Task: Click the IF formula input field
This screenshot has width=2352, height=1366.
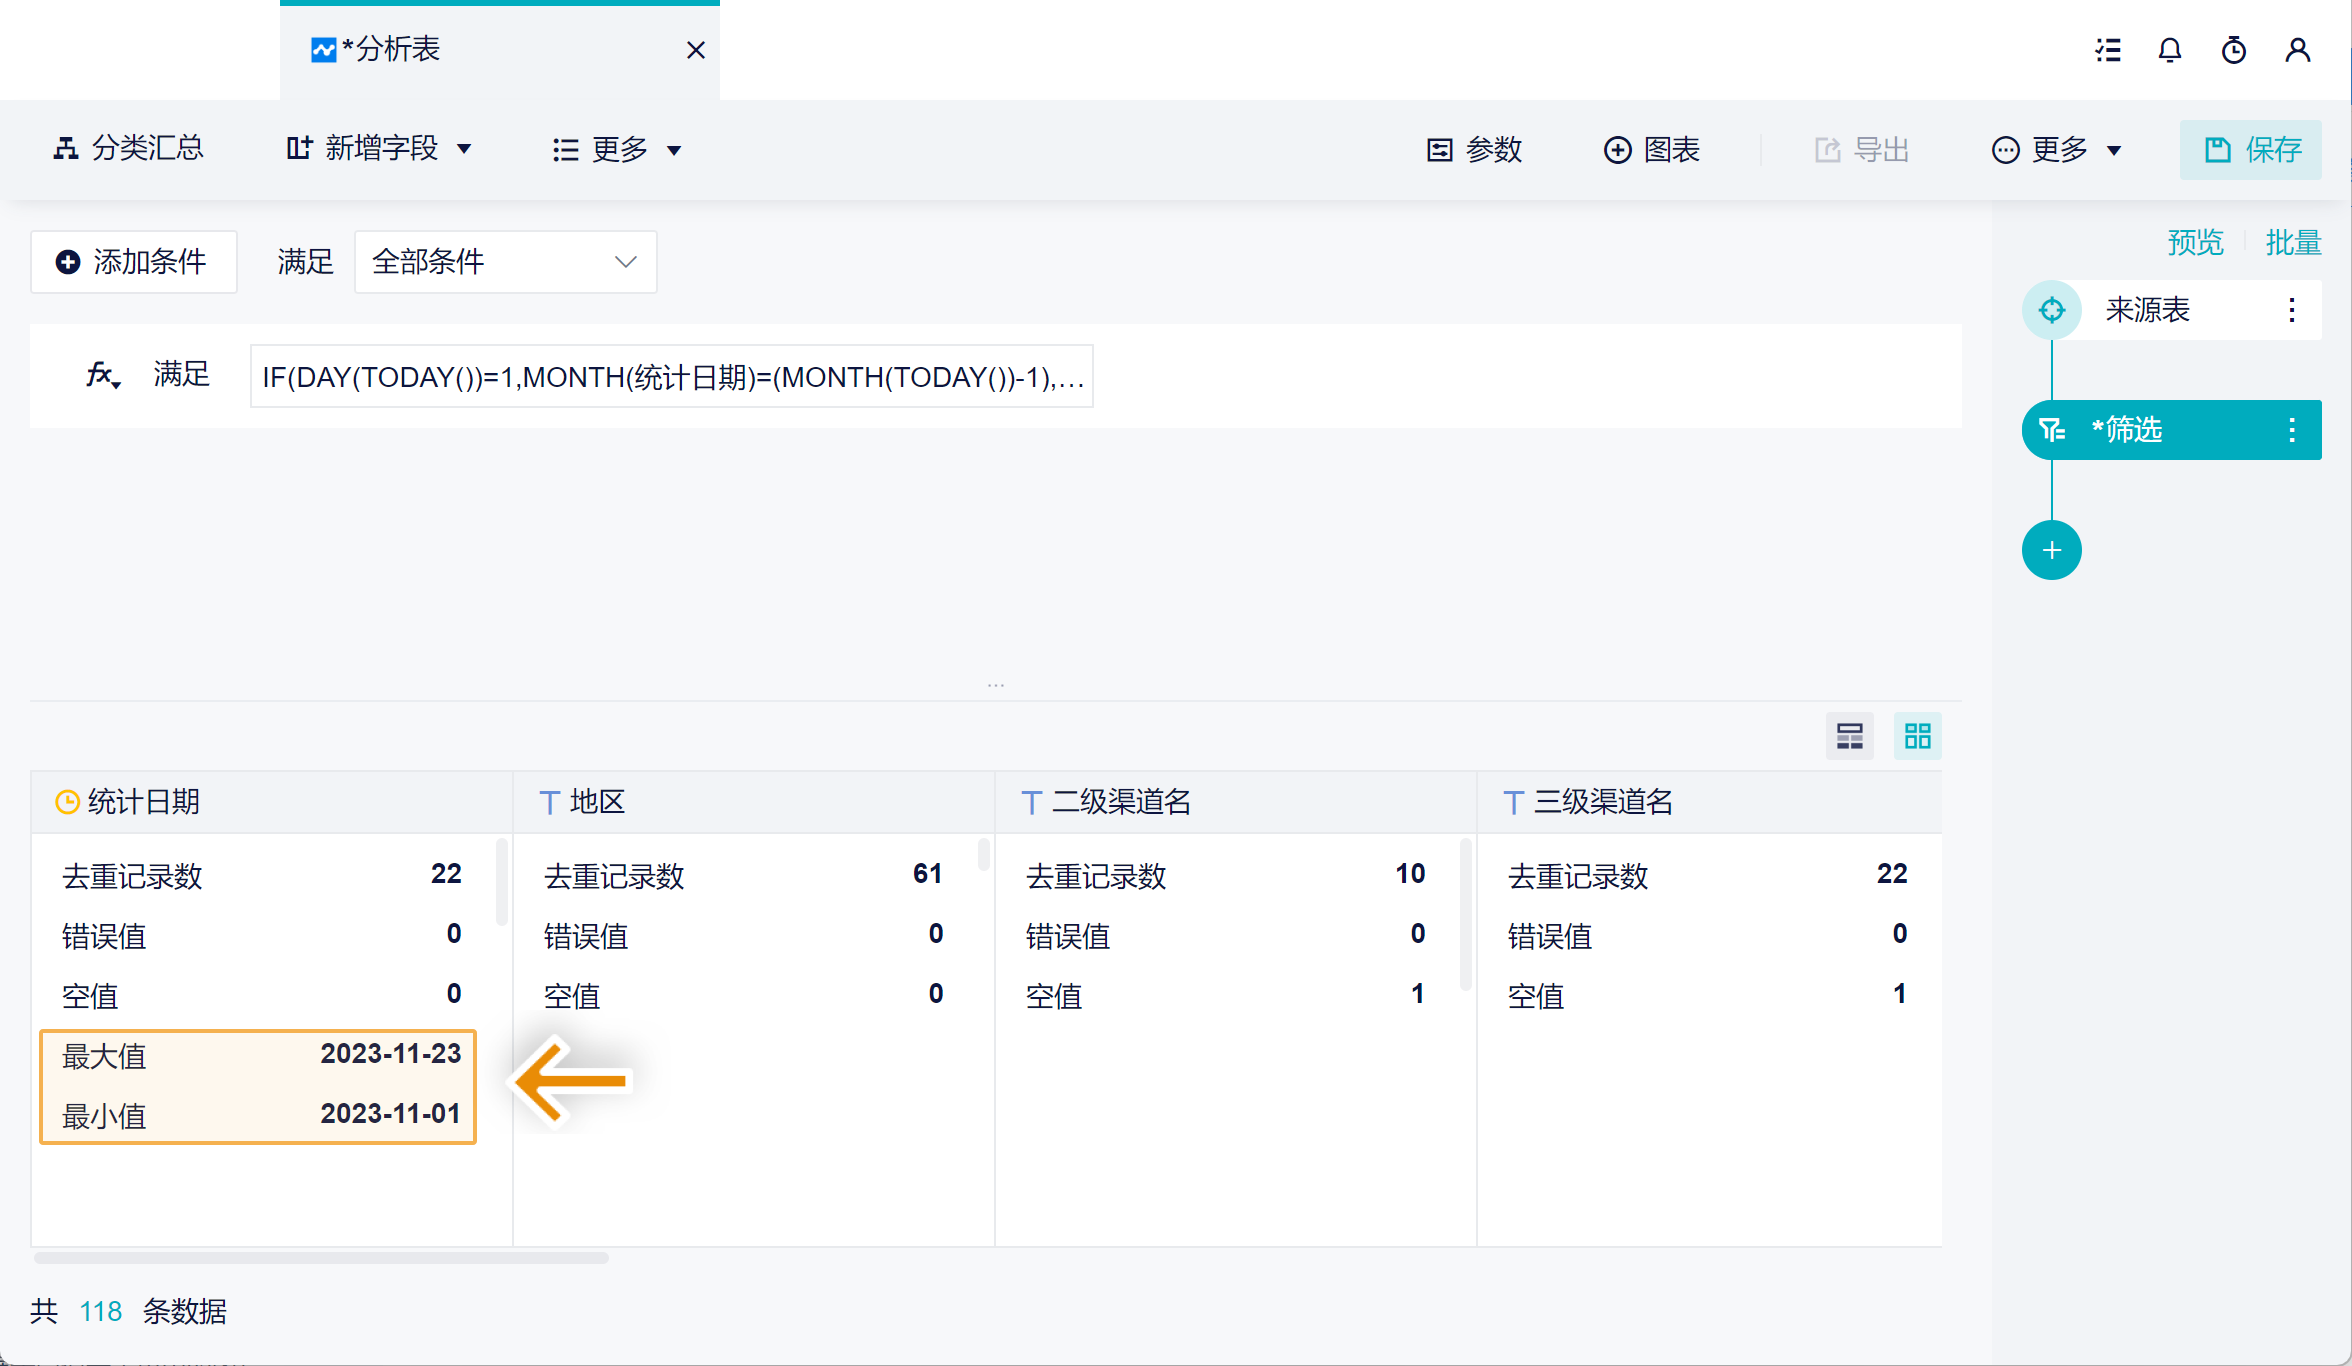Action: pyautogui.click(x=671, y=377)
